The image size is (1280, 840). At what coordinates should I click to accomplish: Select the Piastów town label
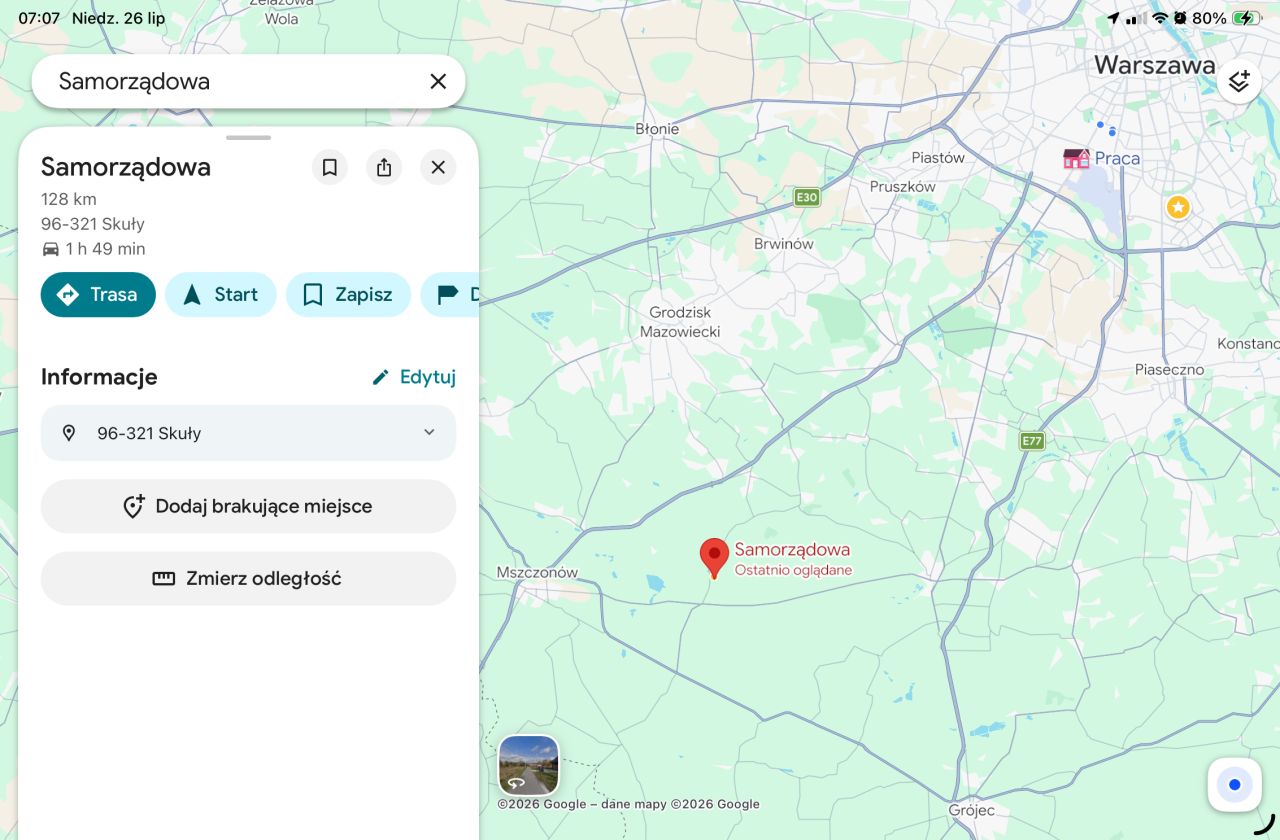click(938, 158)
